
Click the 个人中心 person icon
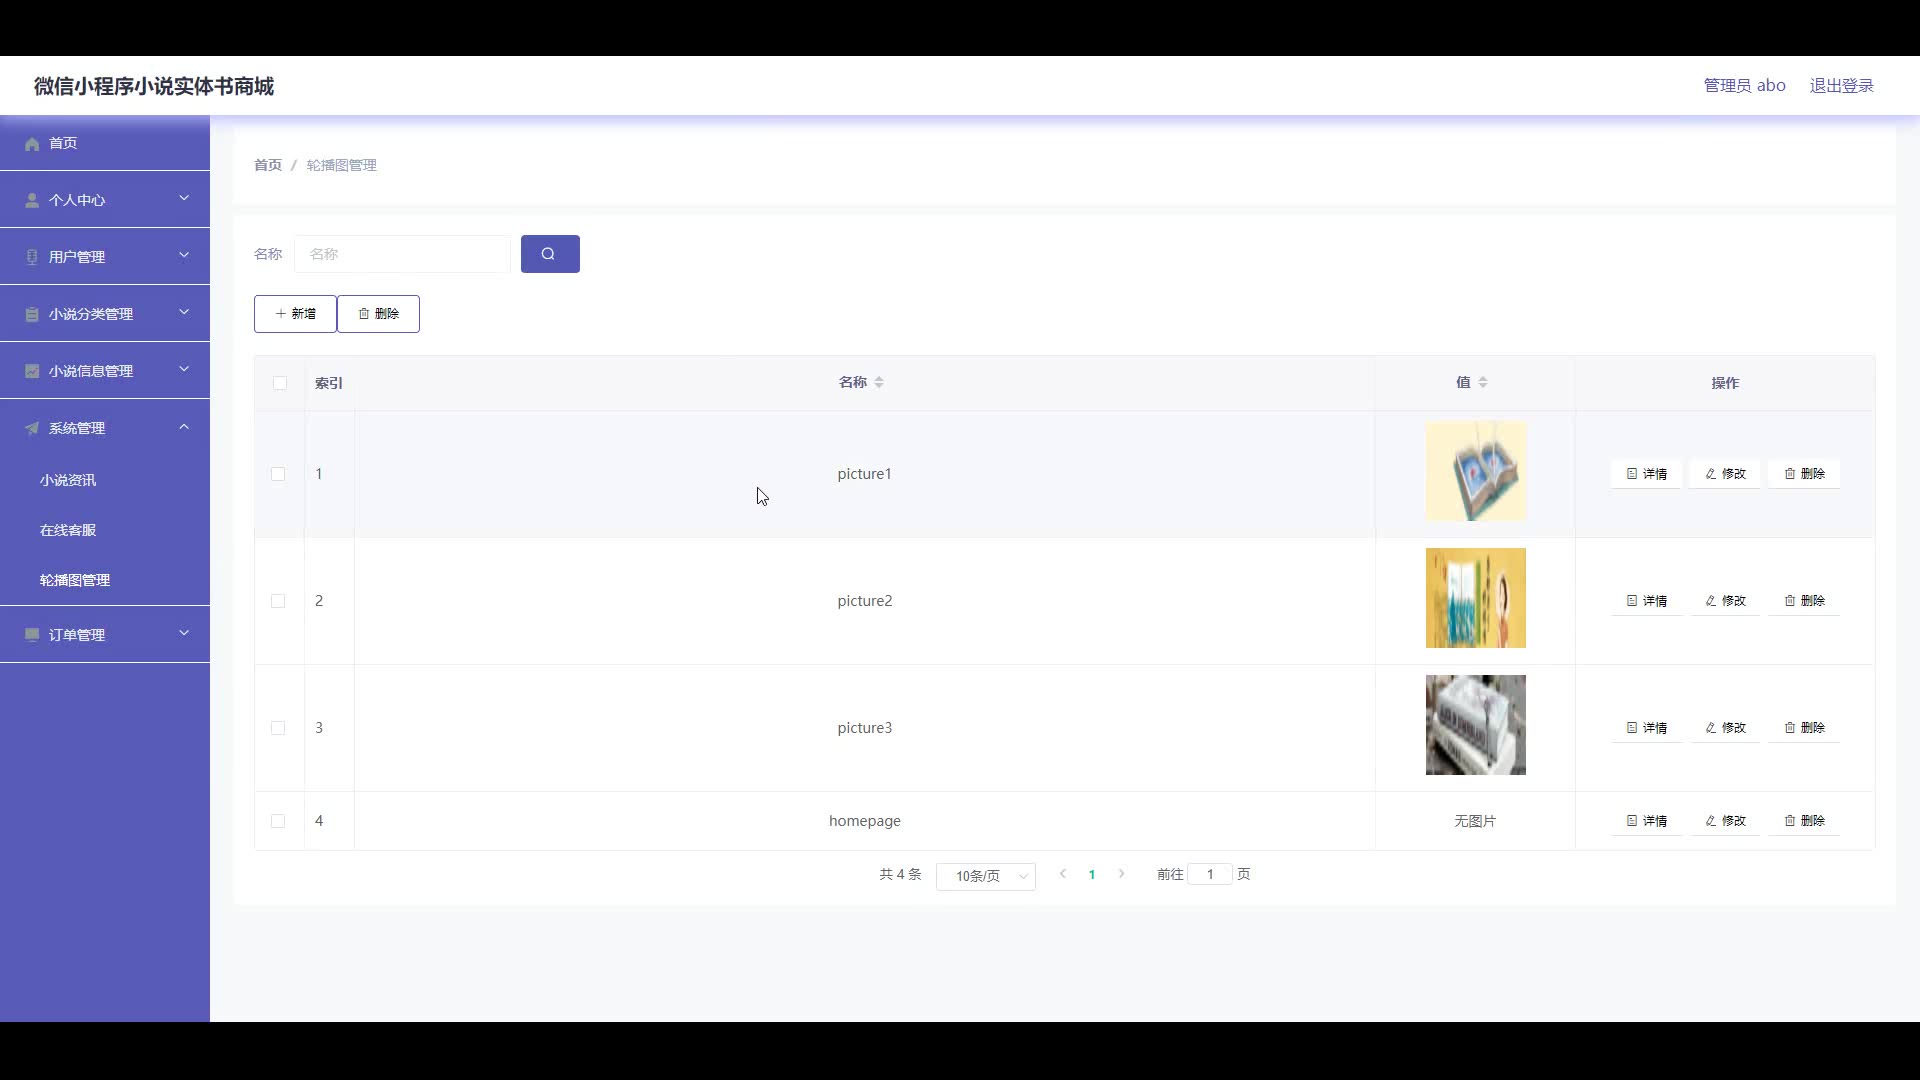click(32, 201)
